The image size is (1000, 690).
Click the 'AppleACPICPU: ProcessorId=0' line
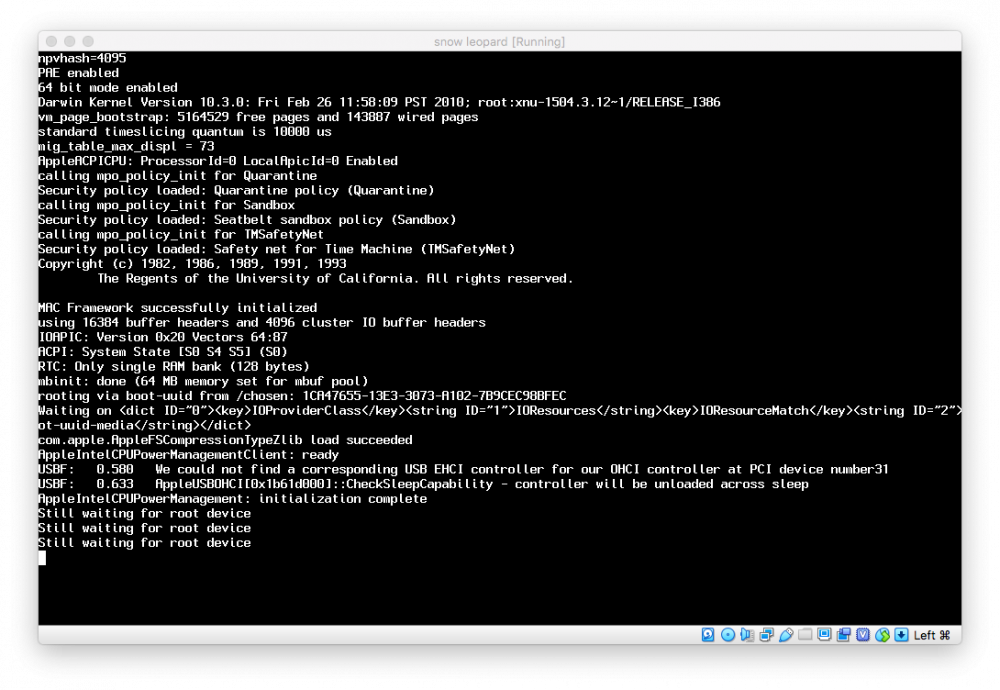[x=218, y=161]
